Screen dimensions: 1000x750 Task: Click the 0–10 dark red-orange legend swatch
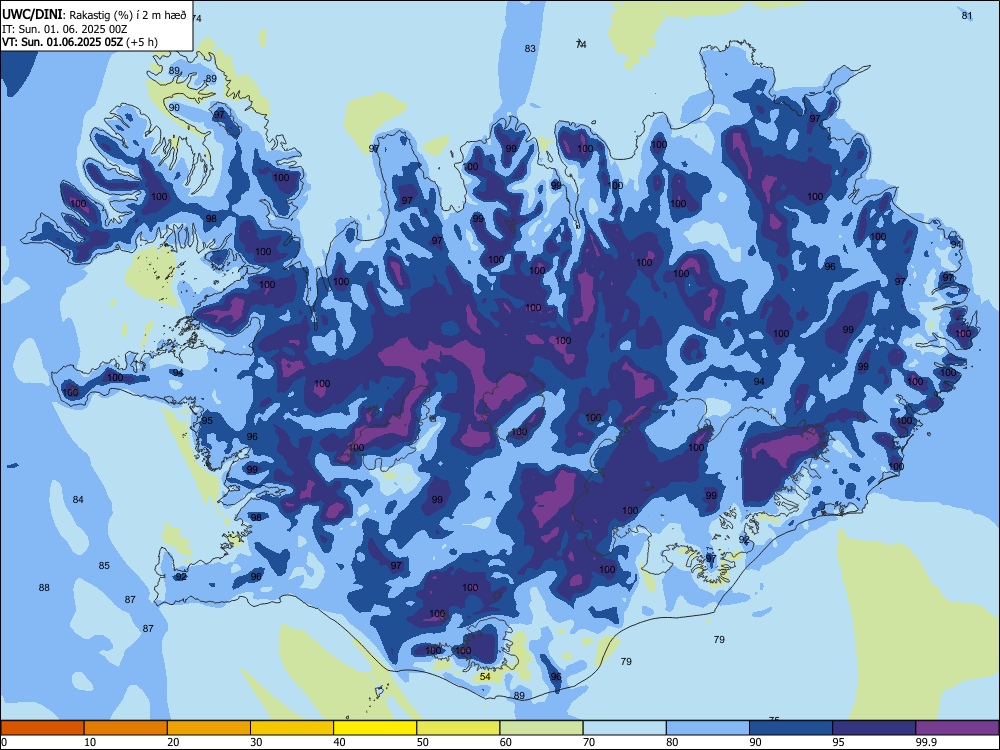[x=42, y=728]
